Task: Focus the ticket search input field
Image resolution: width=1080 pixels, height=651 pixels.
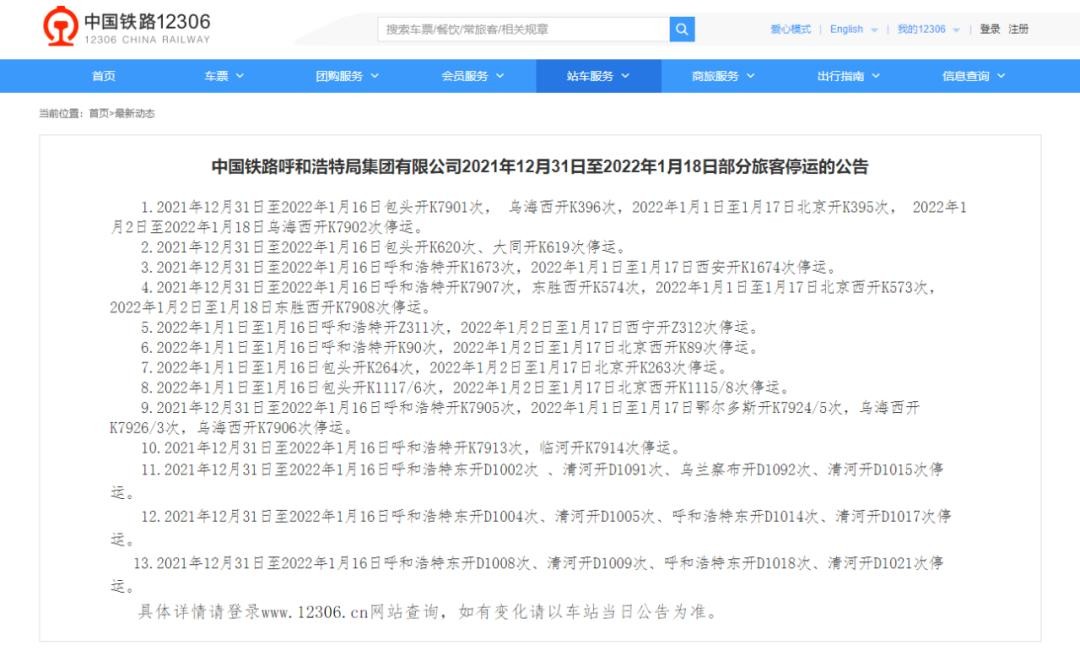Action: (523, 30)
